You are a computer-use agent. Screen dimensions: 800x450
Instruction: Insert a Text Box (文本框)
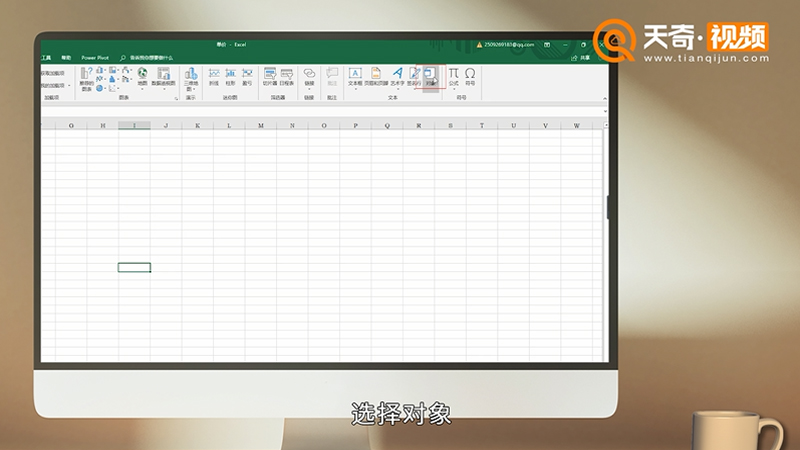pos(355,77)
